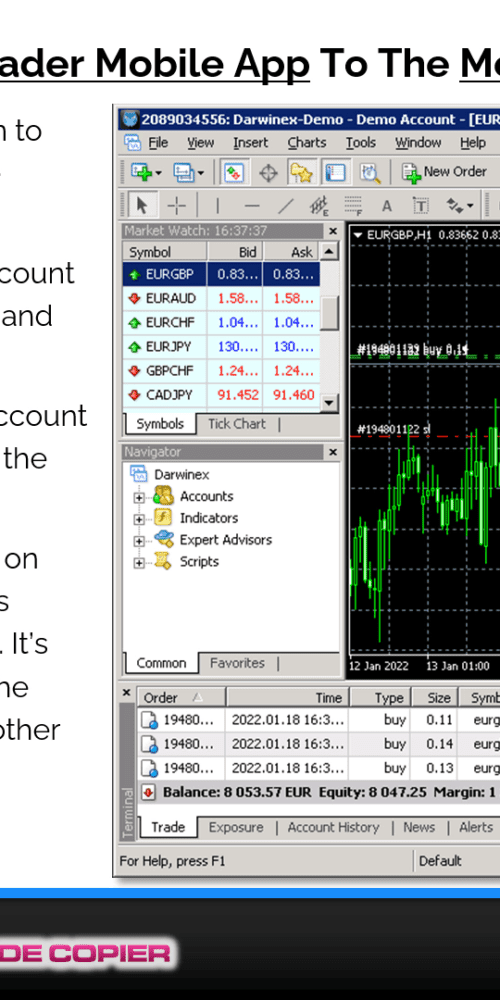Screen dimensions: 500x1000
Task: Click Market Watch scrollbar down arrow
Action: coord(329,402)
